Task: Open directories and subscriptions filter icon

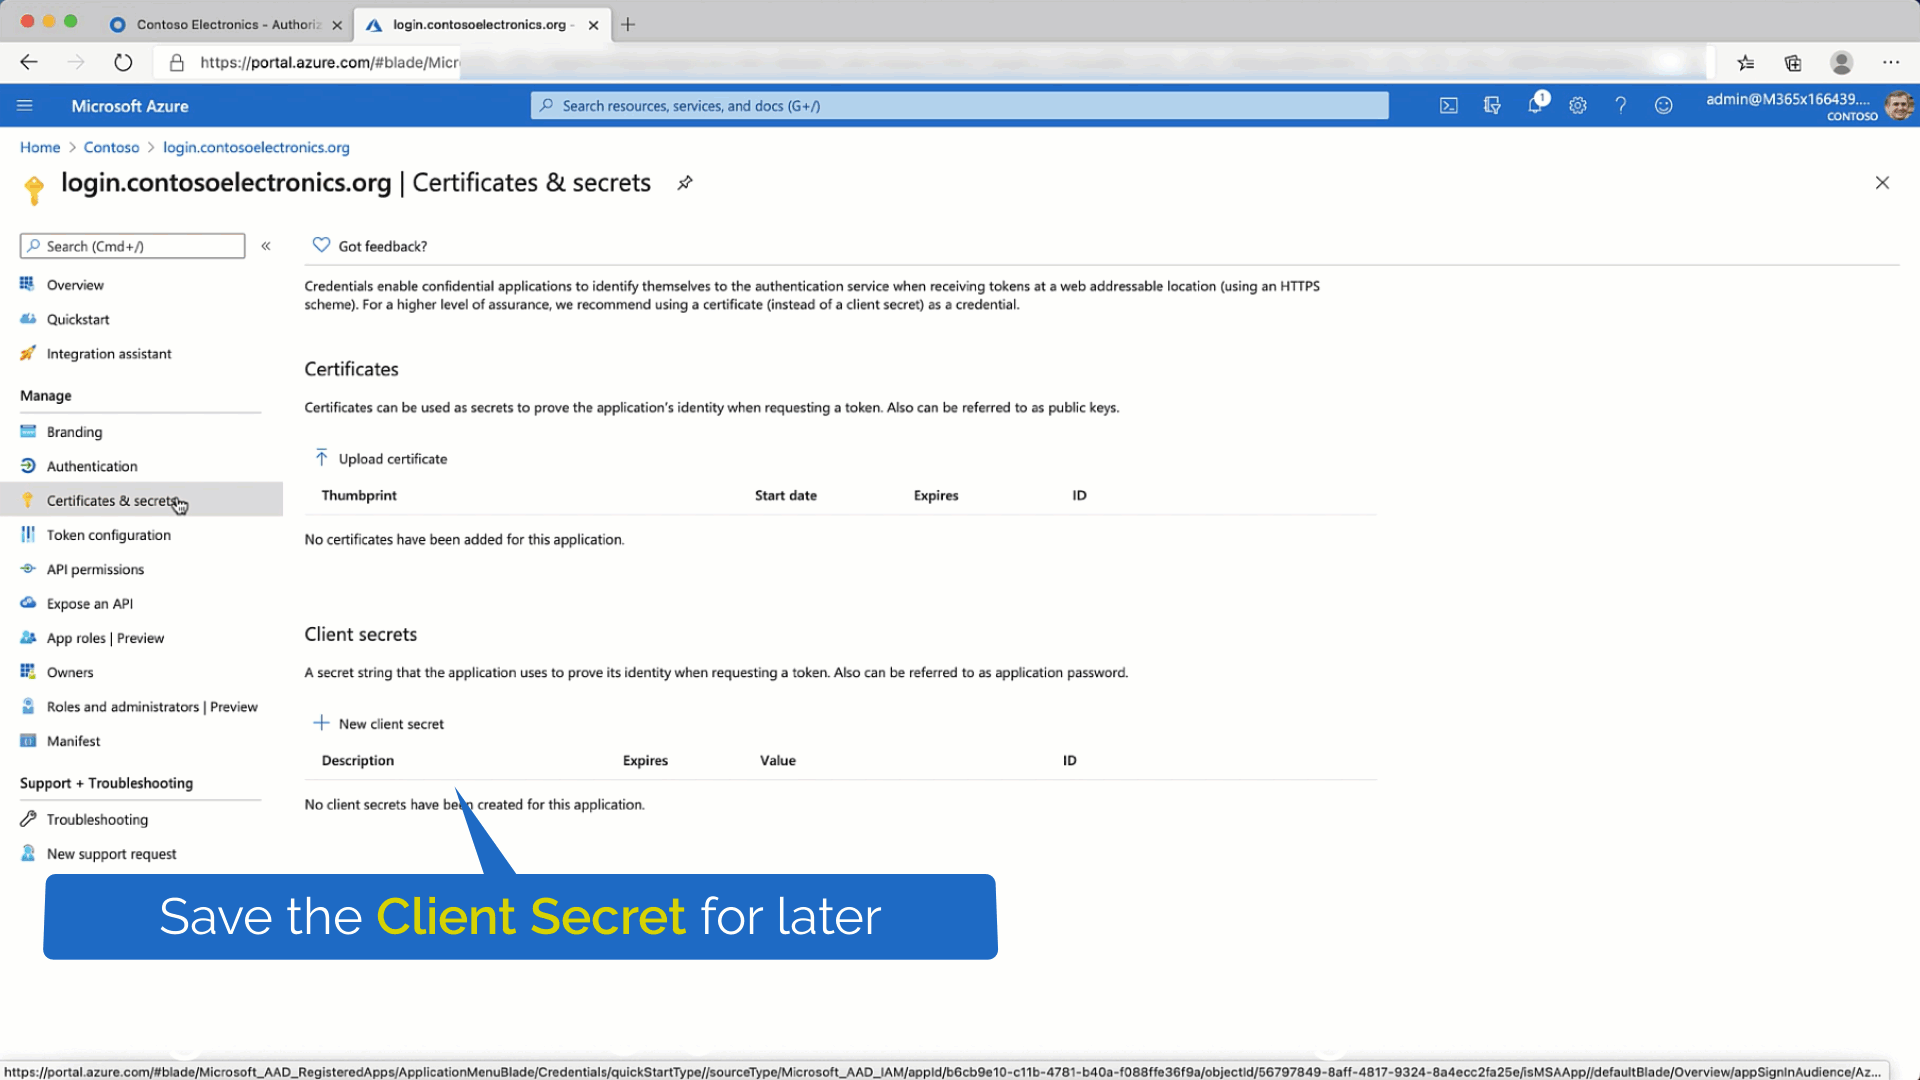Action: pyautogui.click(x=1492, y=106)
